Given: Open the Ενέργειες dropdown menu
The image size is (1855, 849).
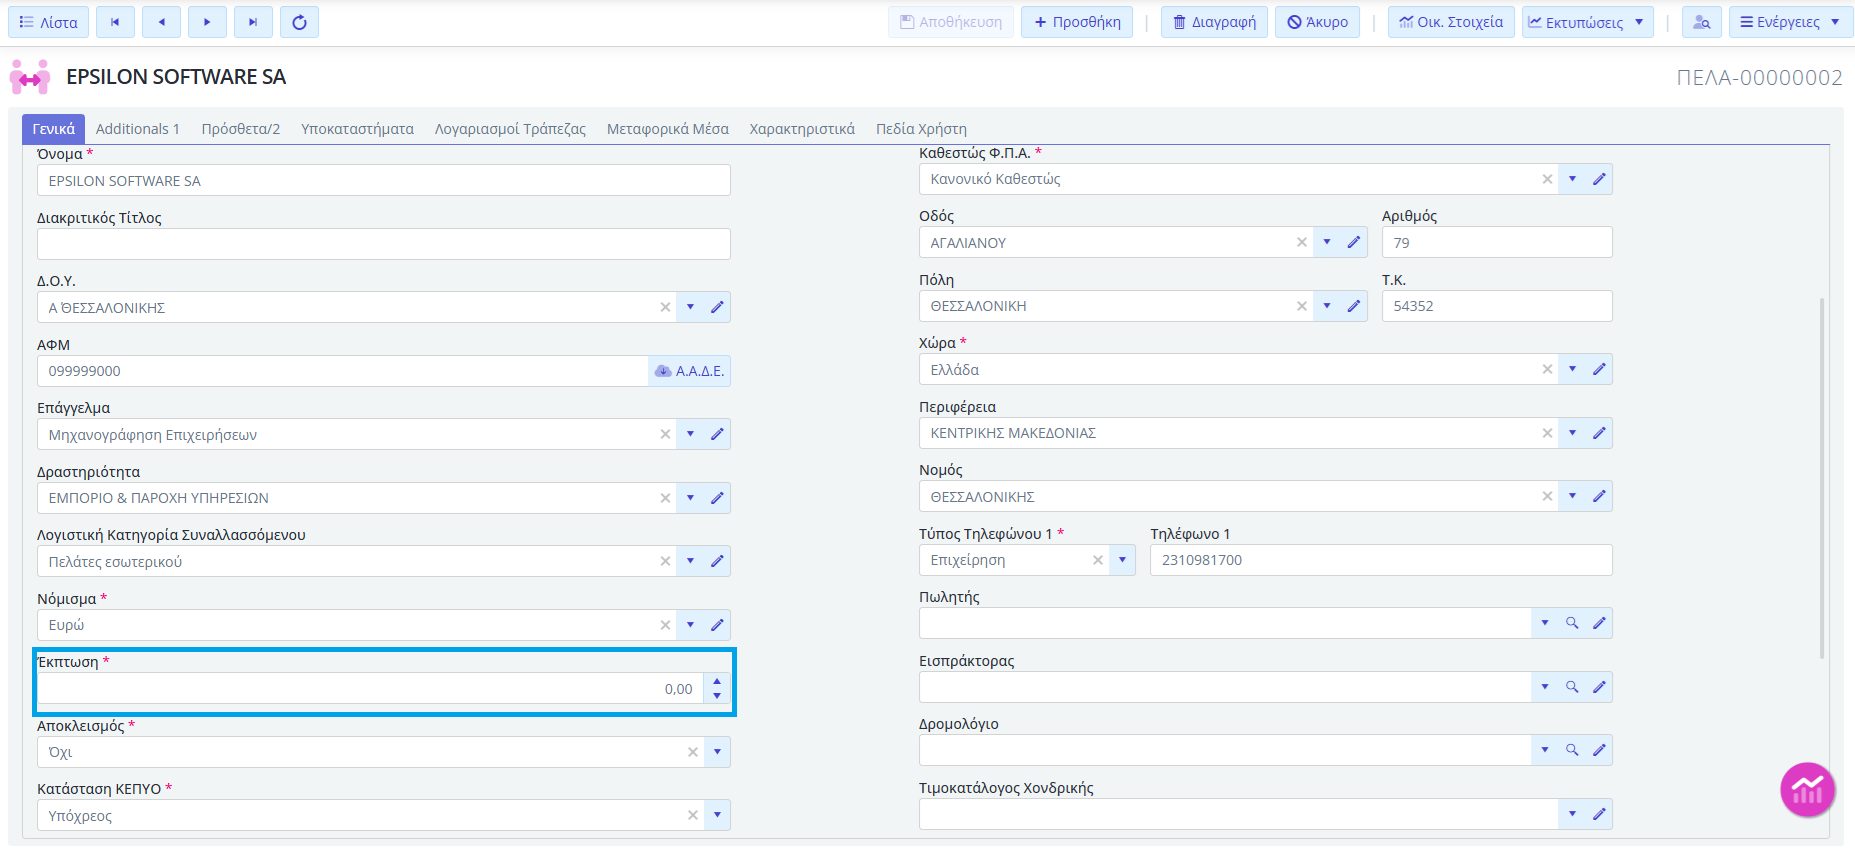Looking at the screenshot, I should 1790,22.
